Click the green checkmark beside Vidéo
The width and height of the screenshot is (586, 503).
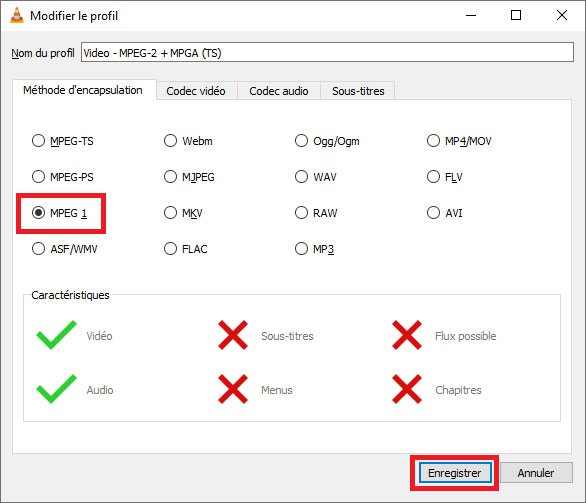point(56,335)
